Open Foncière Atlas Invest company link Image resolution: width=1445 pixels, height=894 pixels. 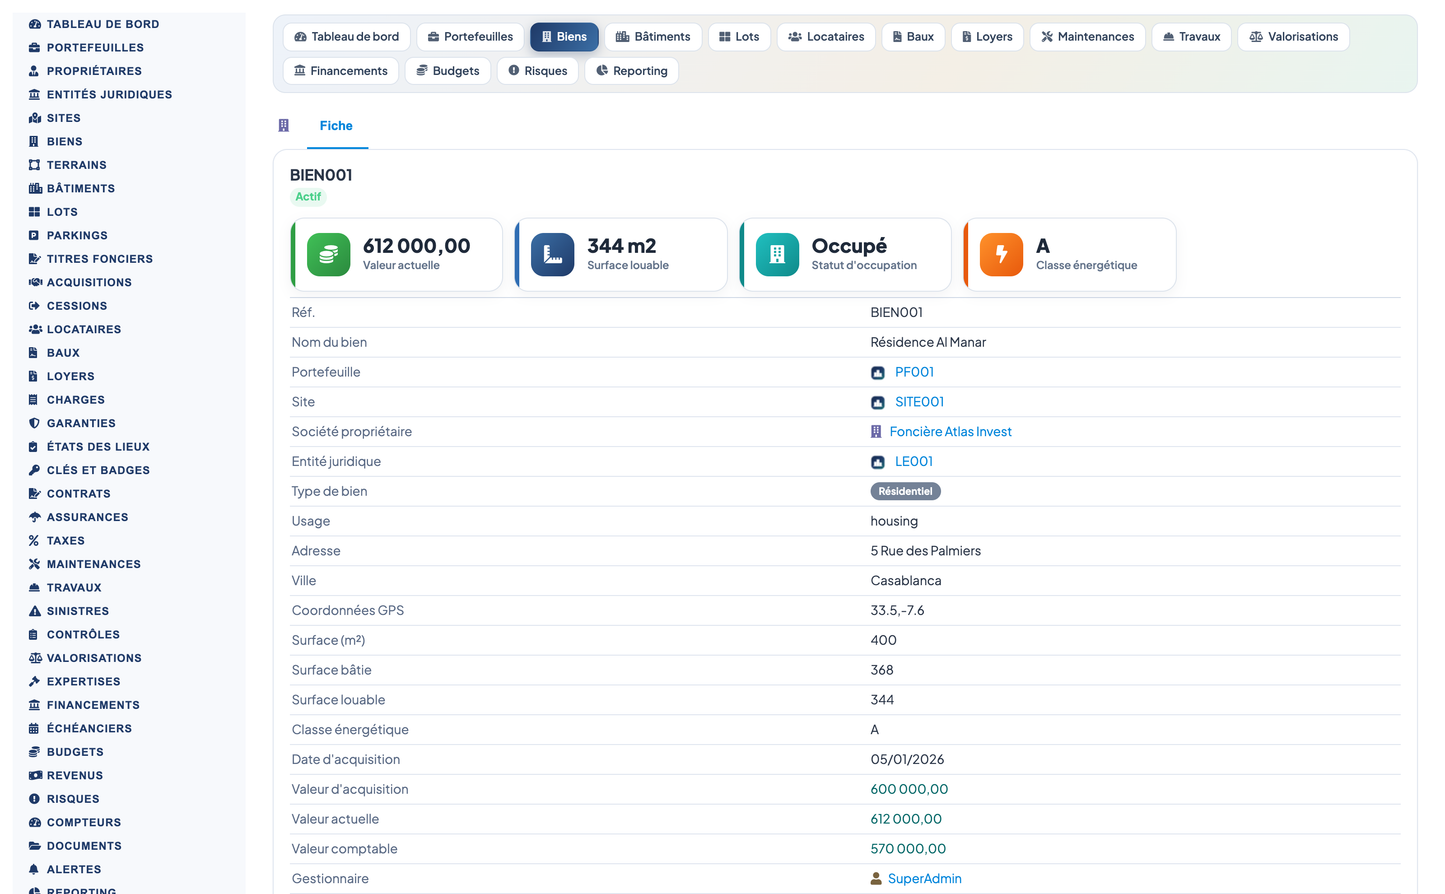951,432
